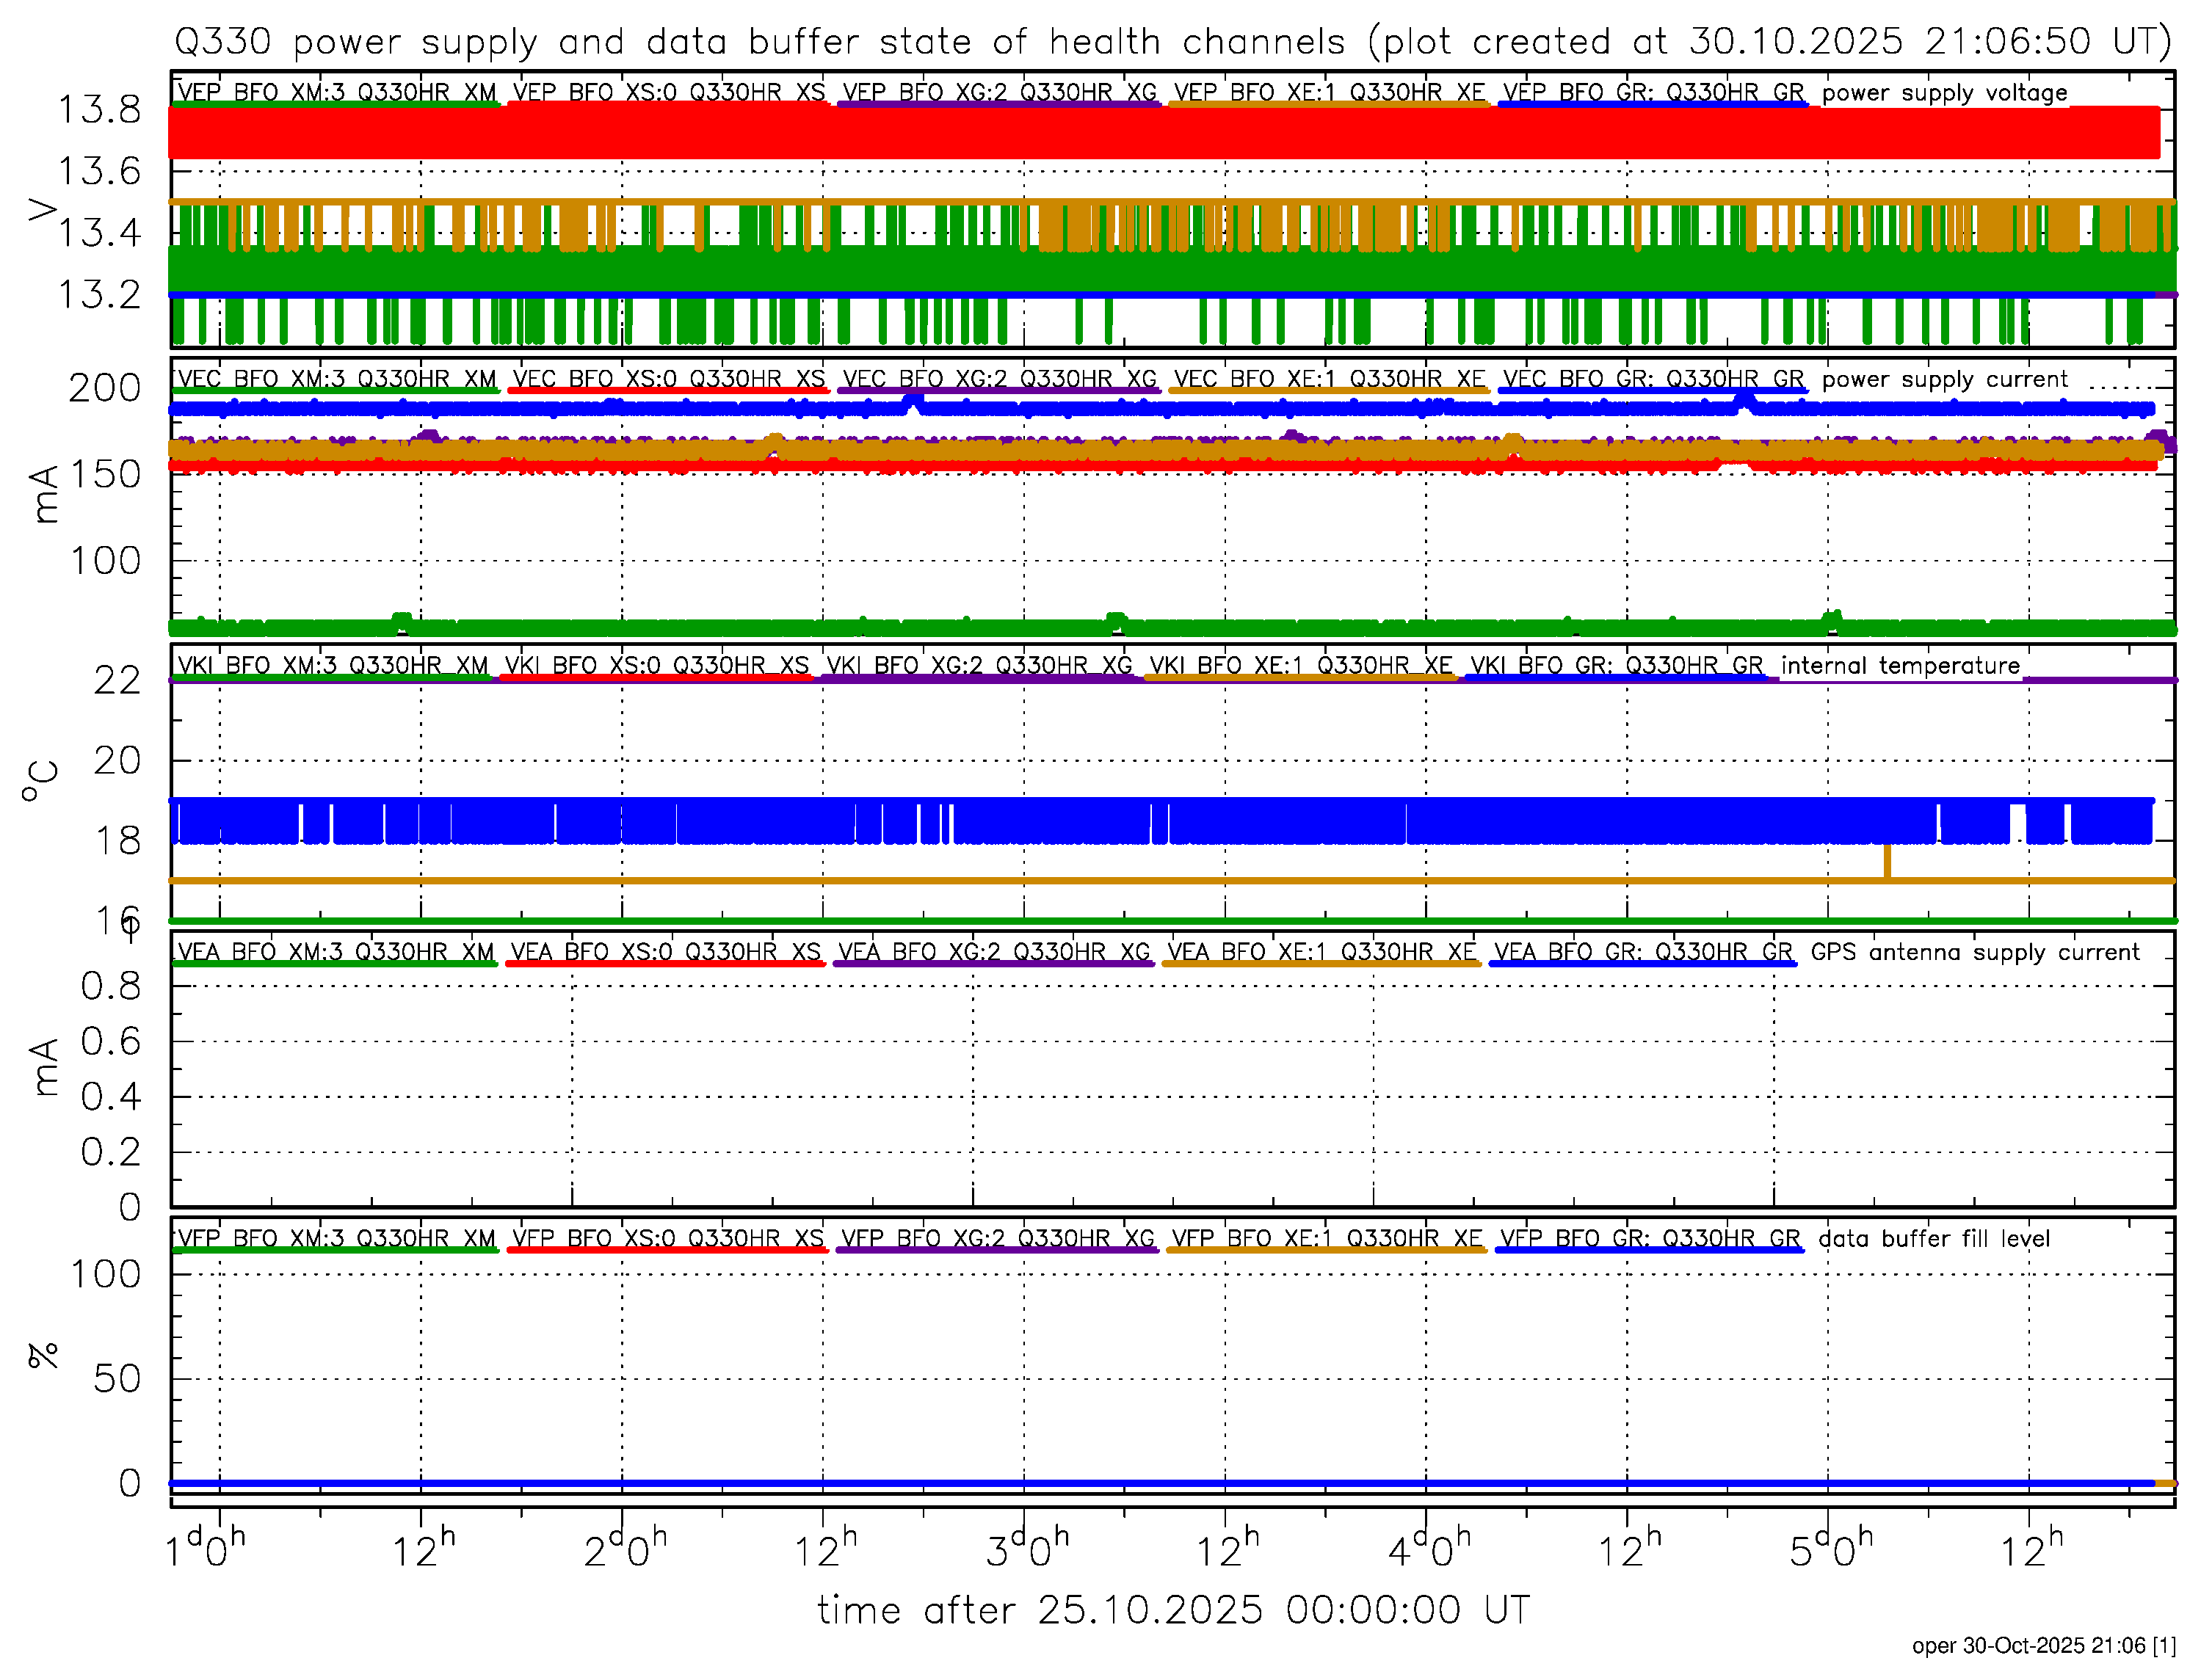Click 'data buffer fill level' label

(x=1933, y=1239)
